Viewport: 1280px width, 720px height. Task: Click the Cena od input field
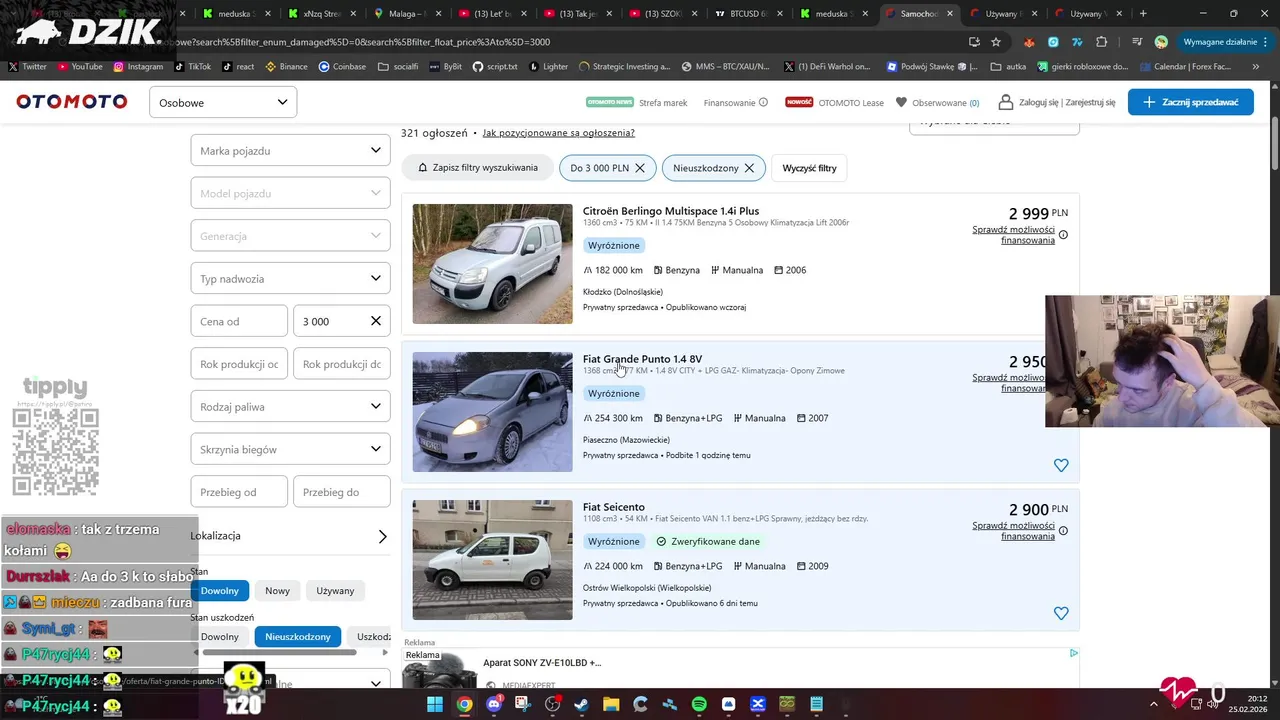coord(239,321)
